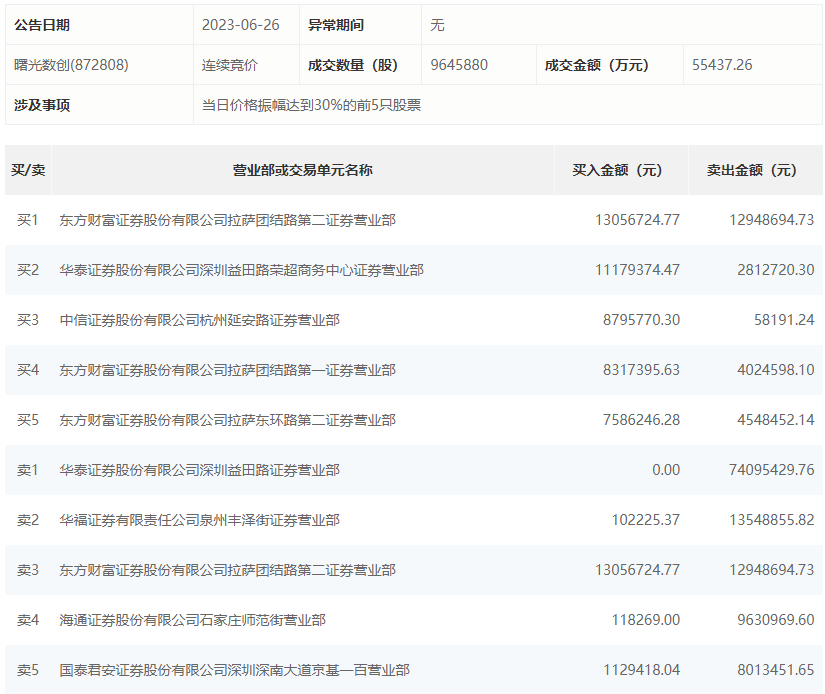Click 卖3 broker 东方财富拉萨团结路第二证券营业部

(x=227, y=569)
